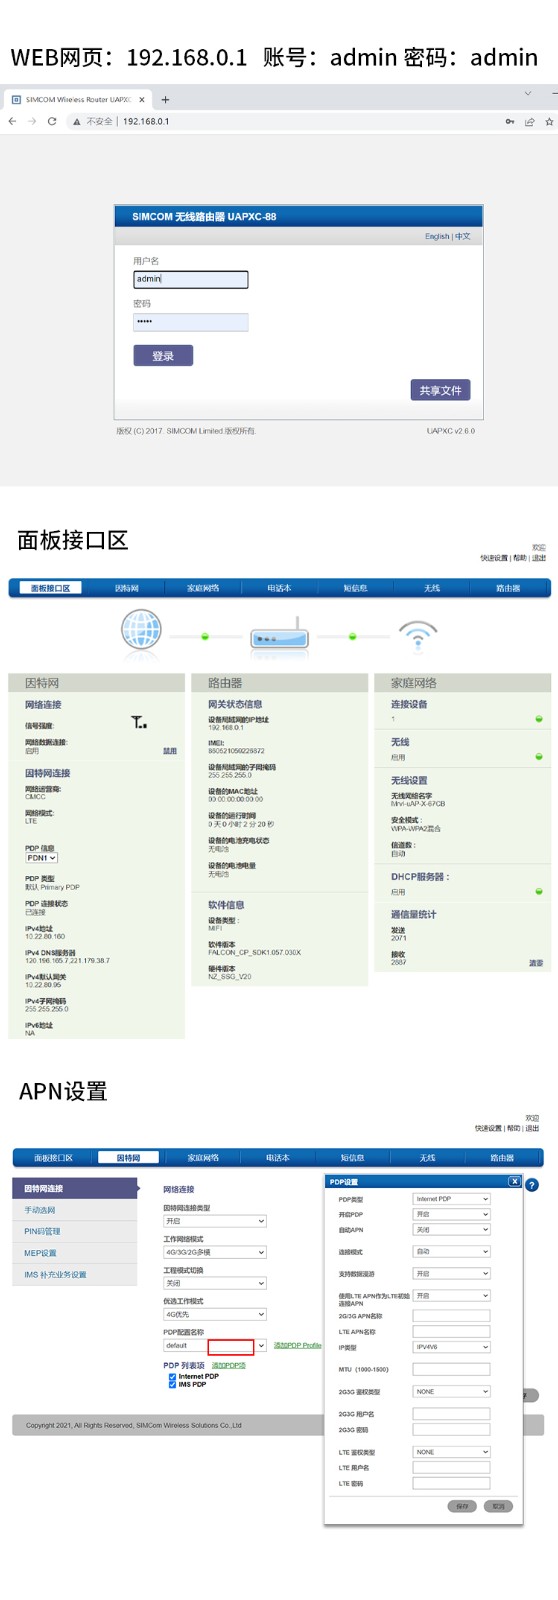Open 因特网 tab in the panel overview page

coord(127,588)
